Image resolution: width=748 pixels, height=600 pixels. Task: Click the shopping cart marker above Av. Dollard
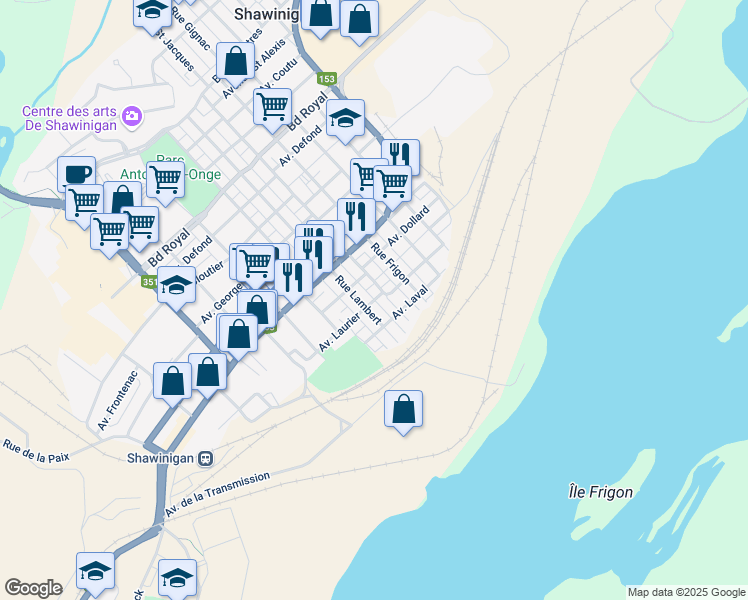coord(393,186)
